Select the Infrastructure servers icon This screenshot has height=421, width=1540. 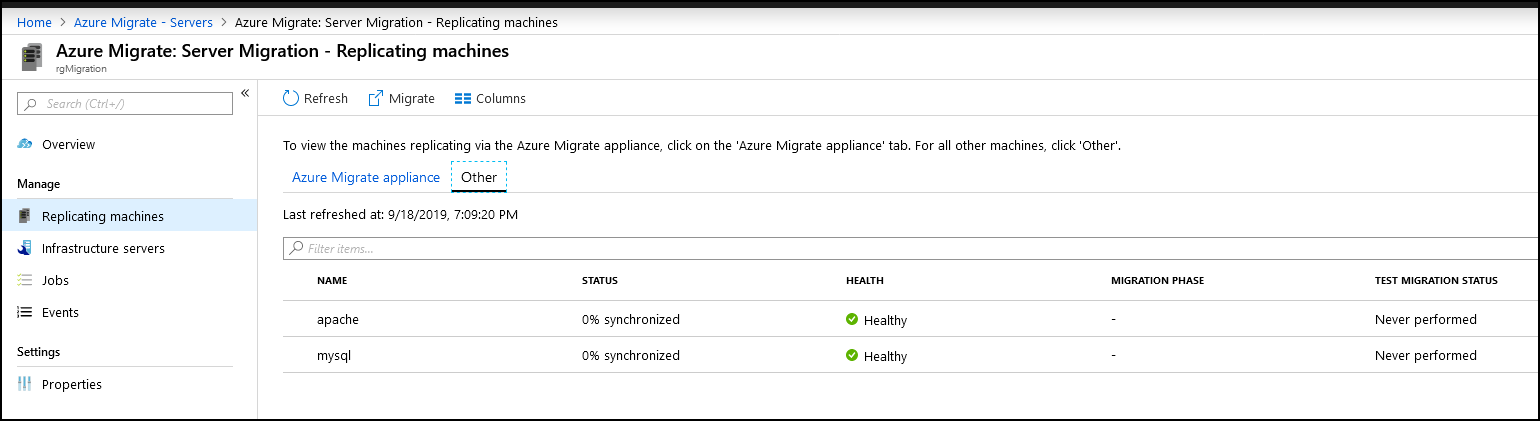(25, 248)
